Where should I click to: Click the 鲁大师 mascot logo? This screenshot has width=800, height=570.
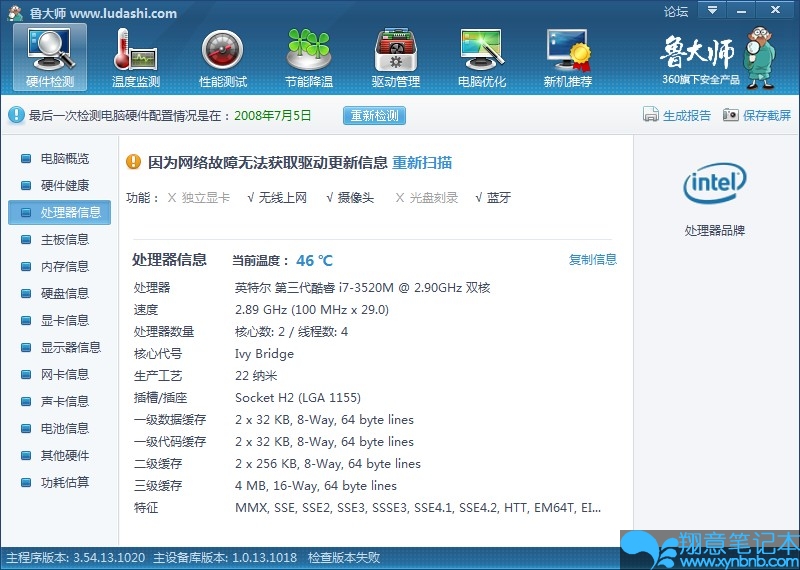[760, 58]
